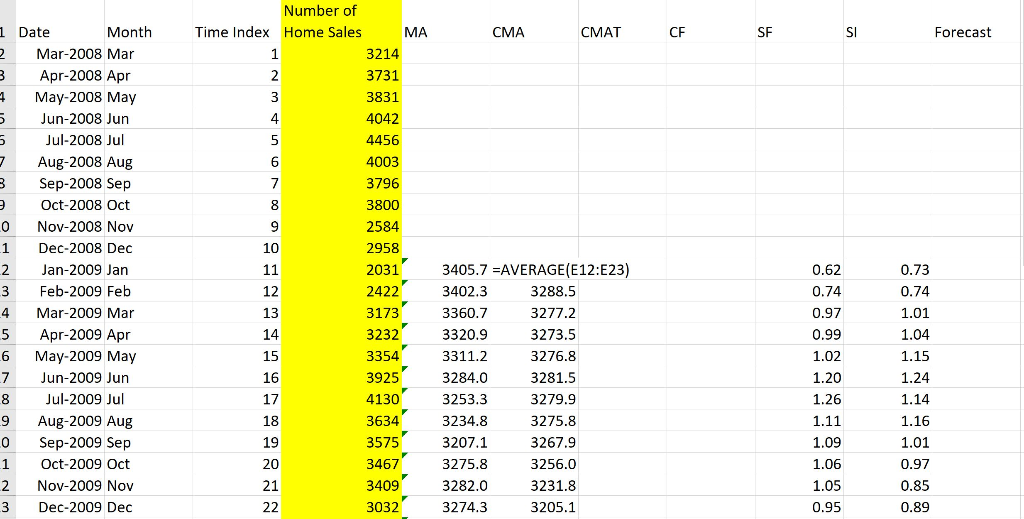
Task: Select home sales value 3796
Action: point(341,183)
